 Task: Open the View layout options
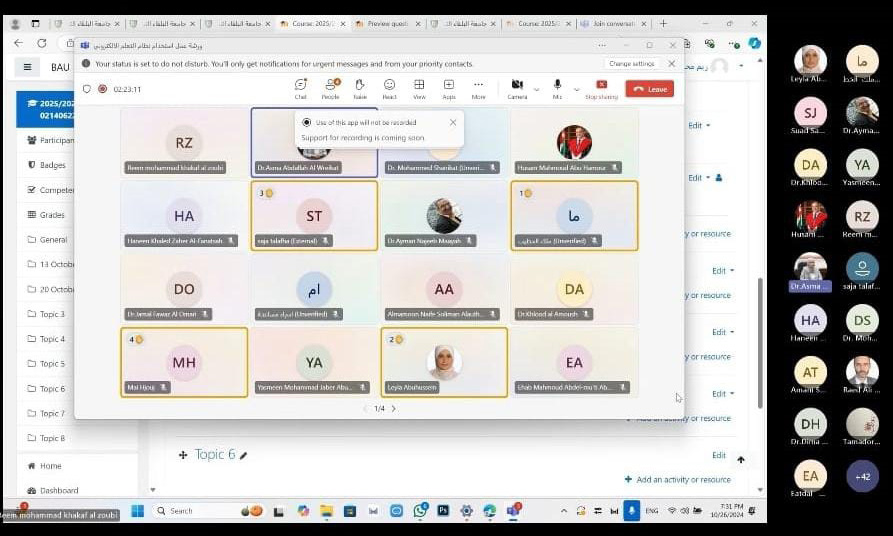click(x=419, y=87)
